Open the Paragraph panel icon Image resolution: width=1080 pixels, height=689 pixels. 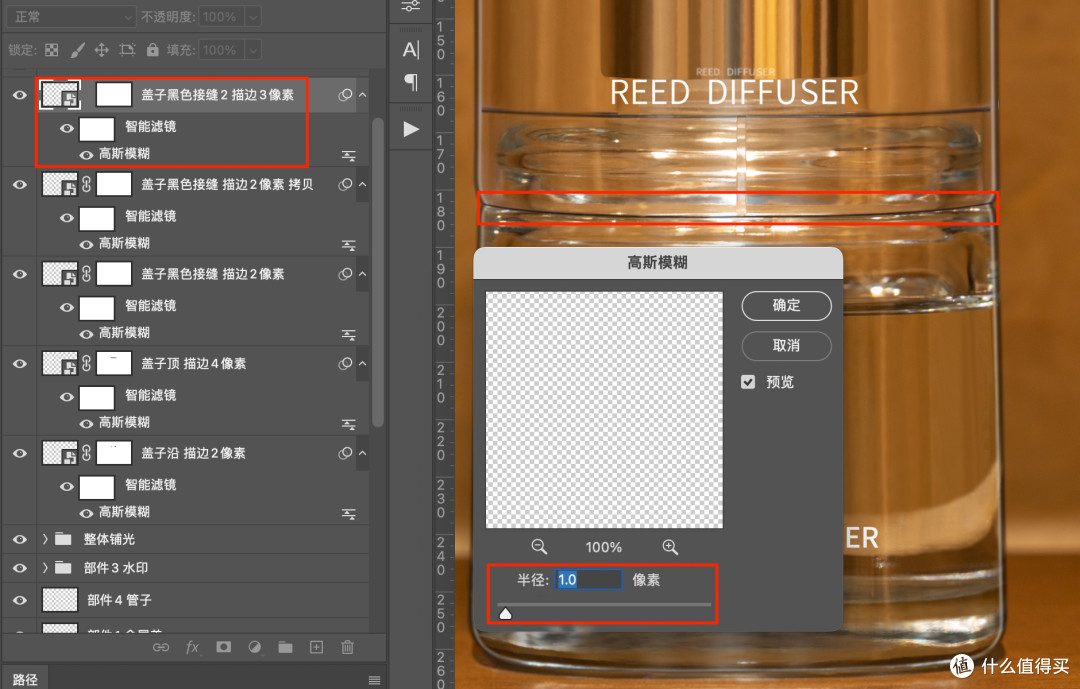click(411, 82)
